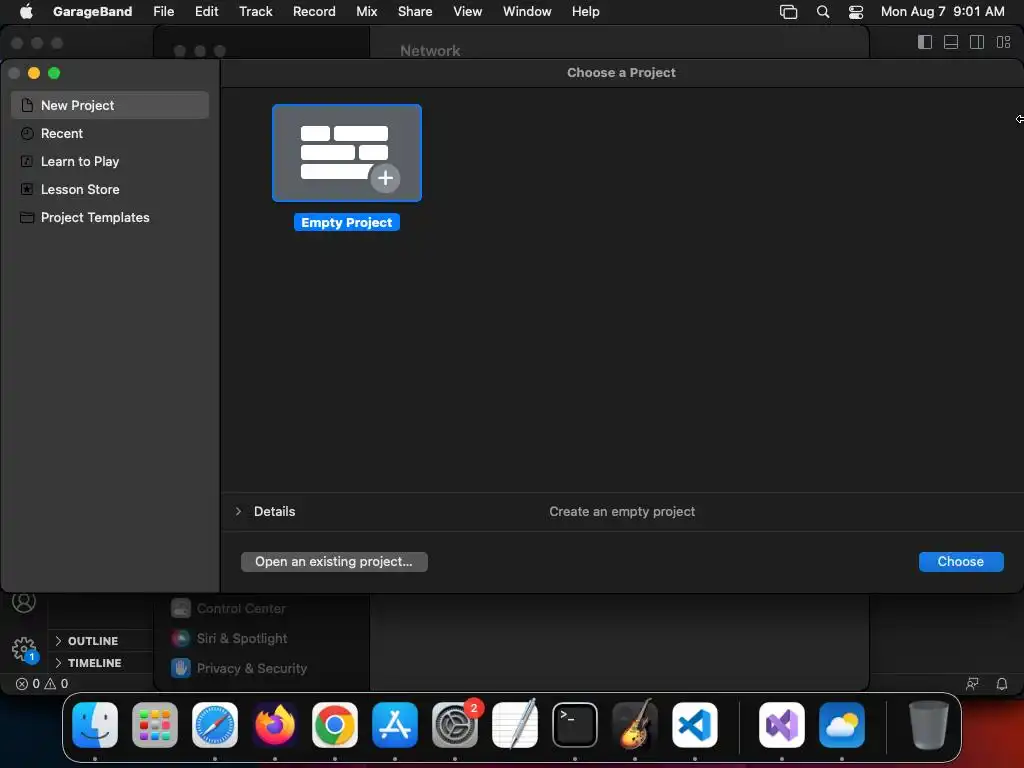Minimize the Choose a Project window
The width and height of the screenshot is (1024, 768).
(x=34, y=73)
